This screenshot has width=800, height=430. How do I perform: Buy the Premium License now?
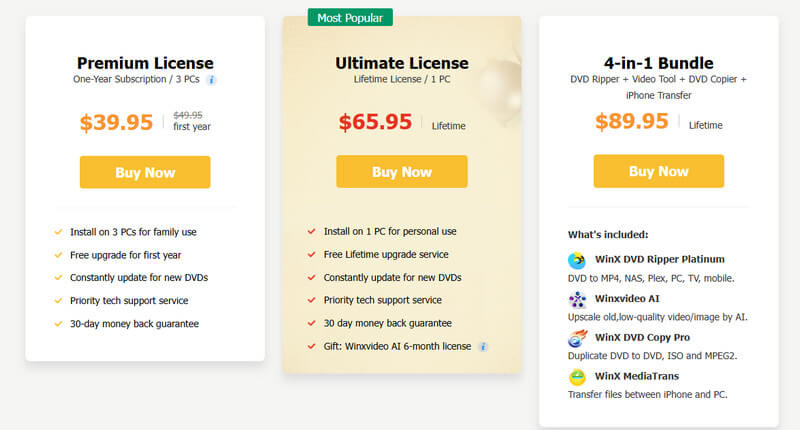pyautogui.click(x=145, y=172)
